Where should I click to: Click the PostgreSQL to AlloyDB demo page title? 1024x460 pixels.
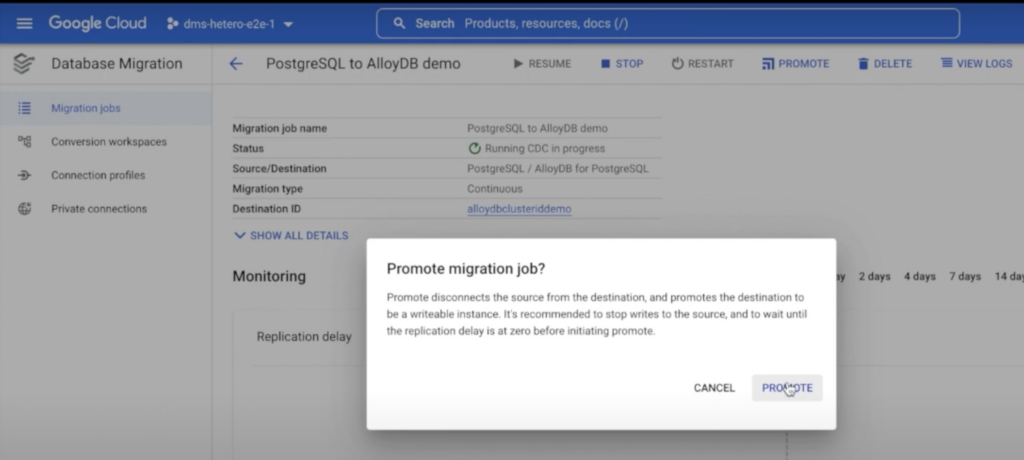pos(363,64)
